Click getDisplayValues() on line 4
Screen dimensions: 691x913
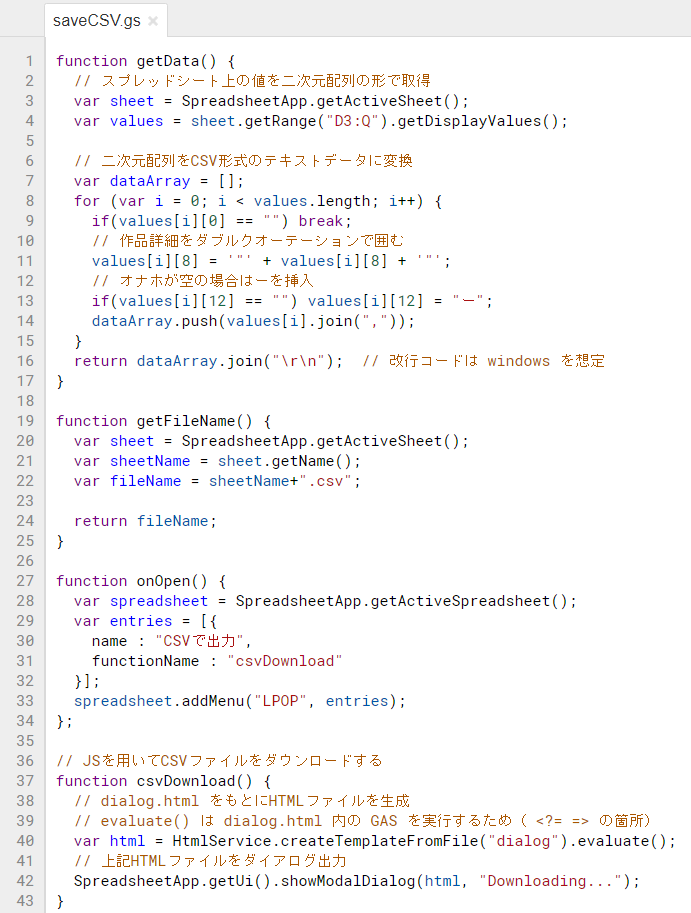[x=479, y=121]
